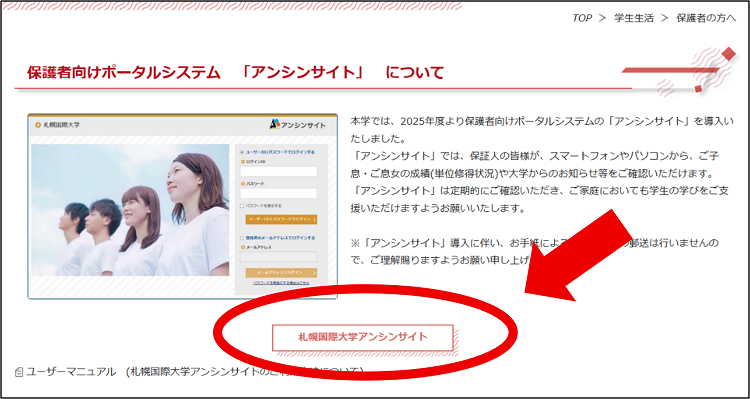Click the 保護者の方へ breadcrumb item

706,18
